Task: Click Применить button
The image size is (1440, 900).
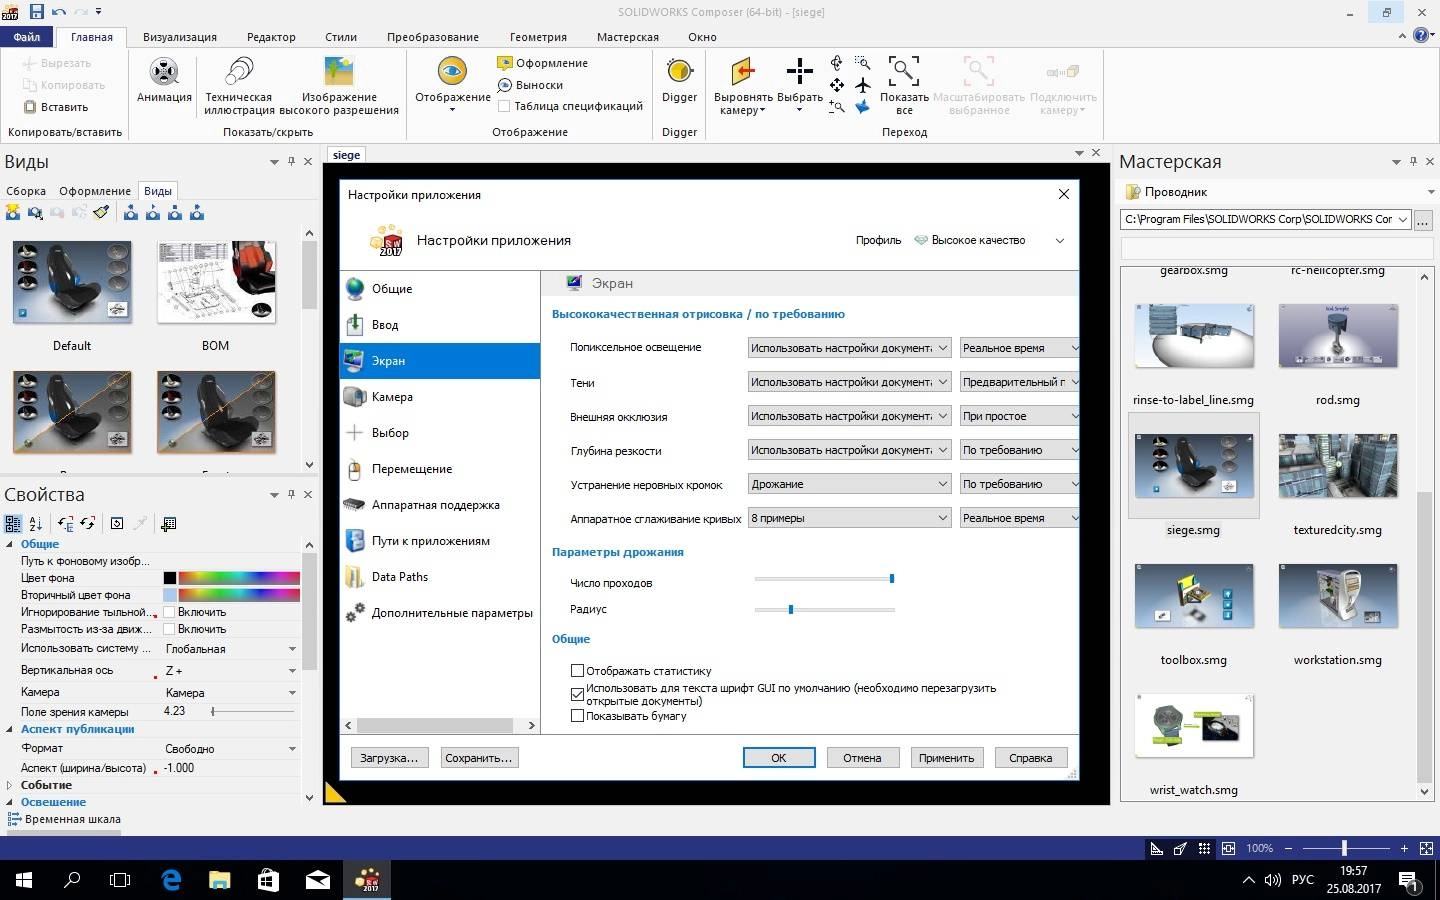Action: coord(946,758)
